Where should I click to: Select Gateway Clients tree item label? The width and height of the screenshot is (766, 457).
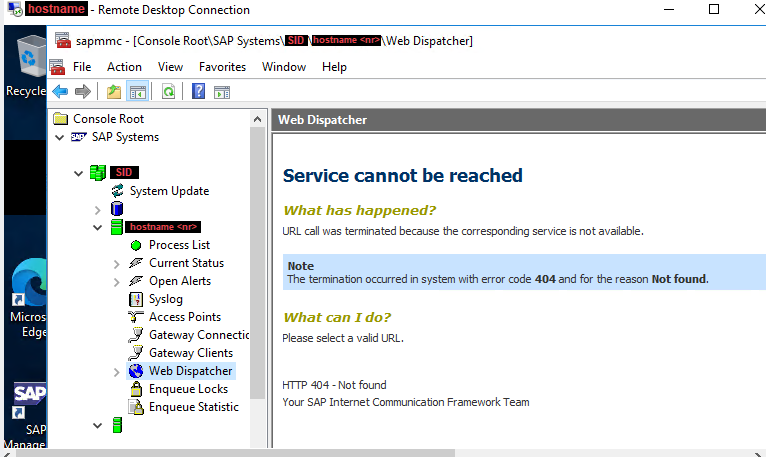(x=191, y=353)
